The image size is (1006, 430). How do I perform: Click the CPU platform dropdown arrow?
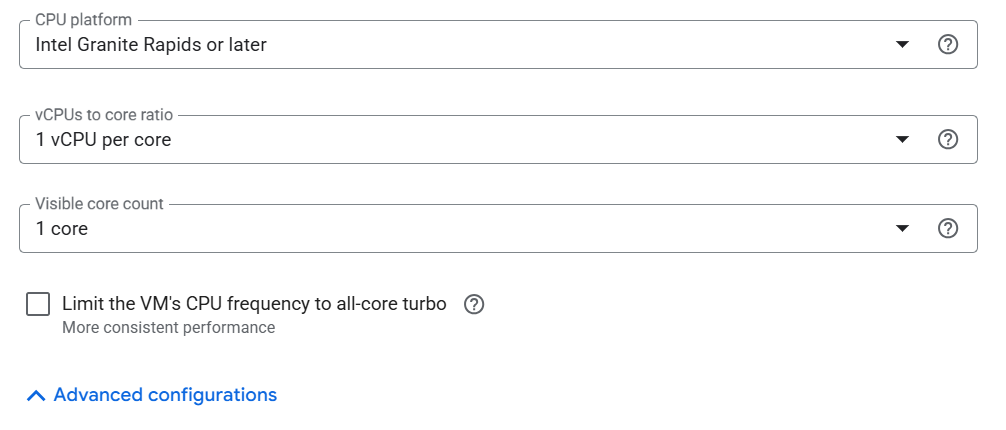(x=902, y=45)
